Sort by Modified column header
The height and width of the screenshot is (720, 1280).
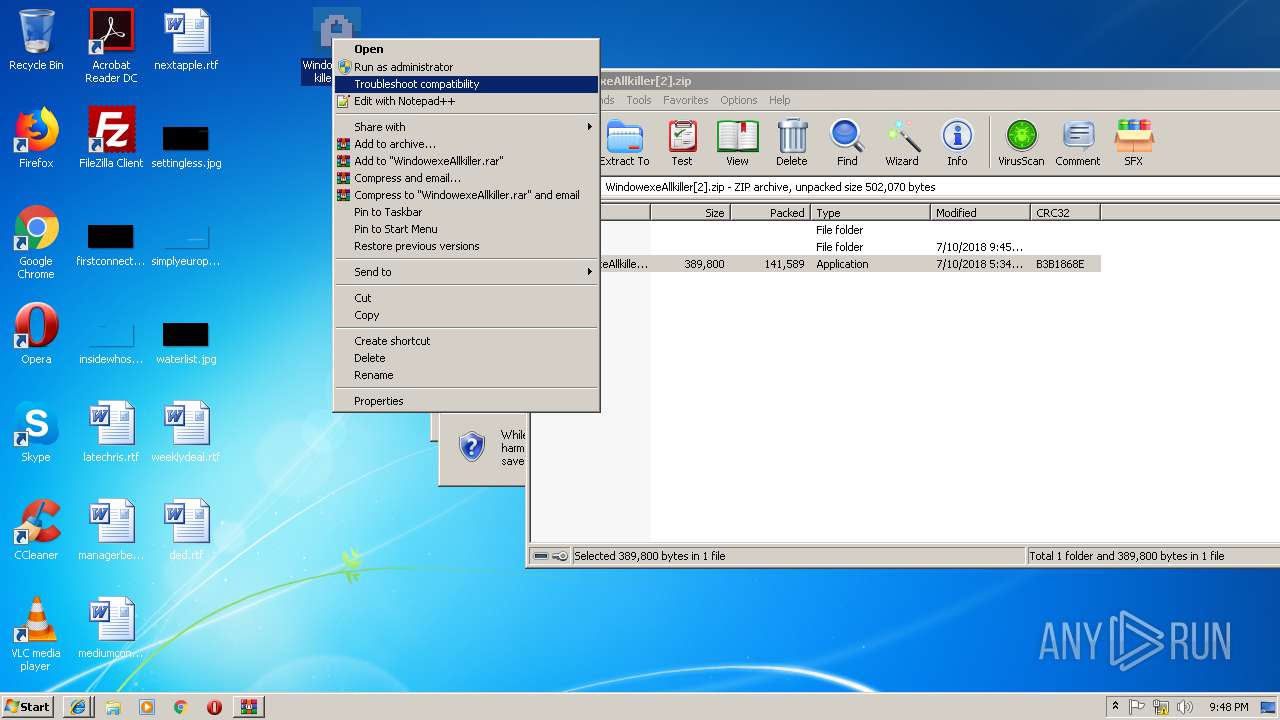(x=980, y=213)
